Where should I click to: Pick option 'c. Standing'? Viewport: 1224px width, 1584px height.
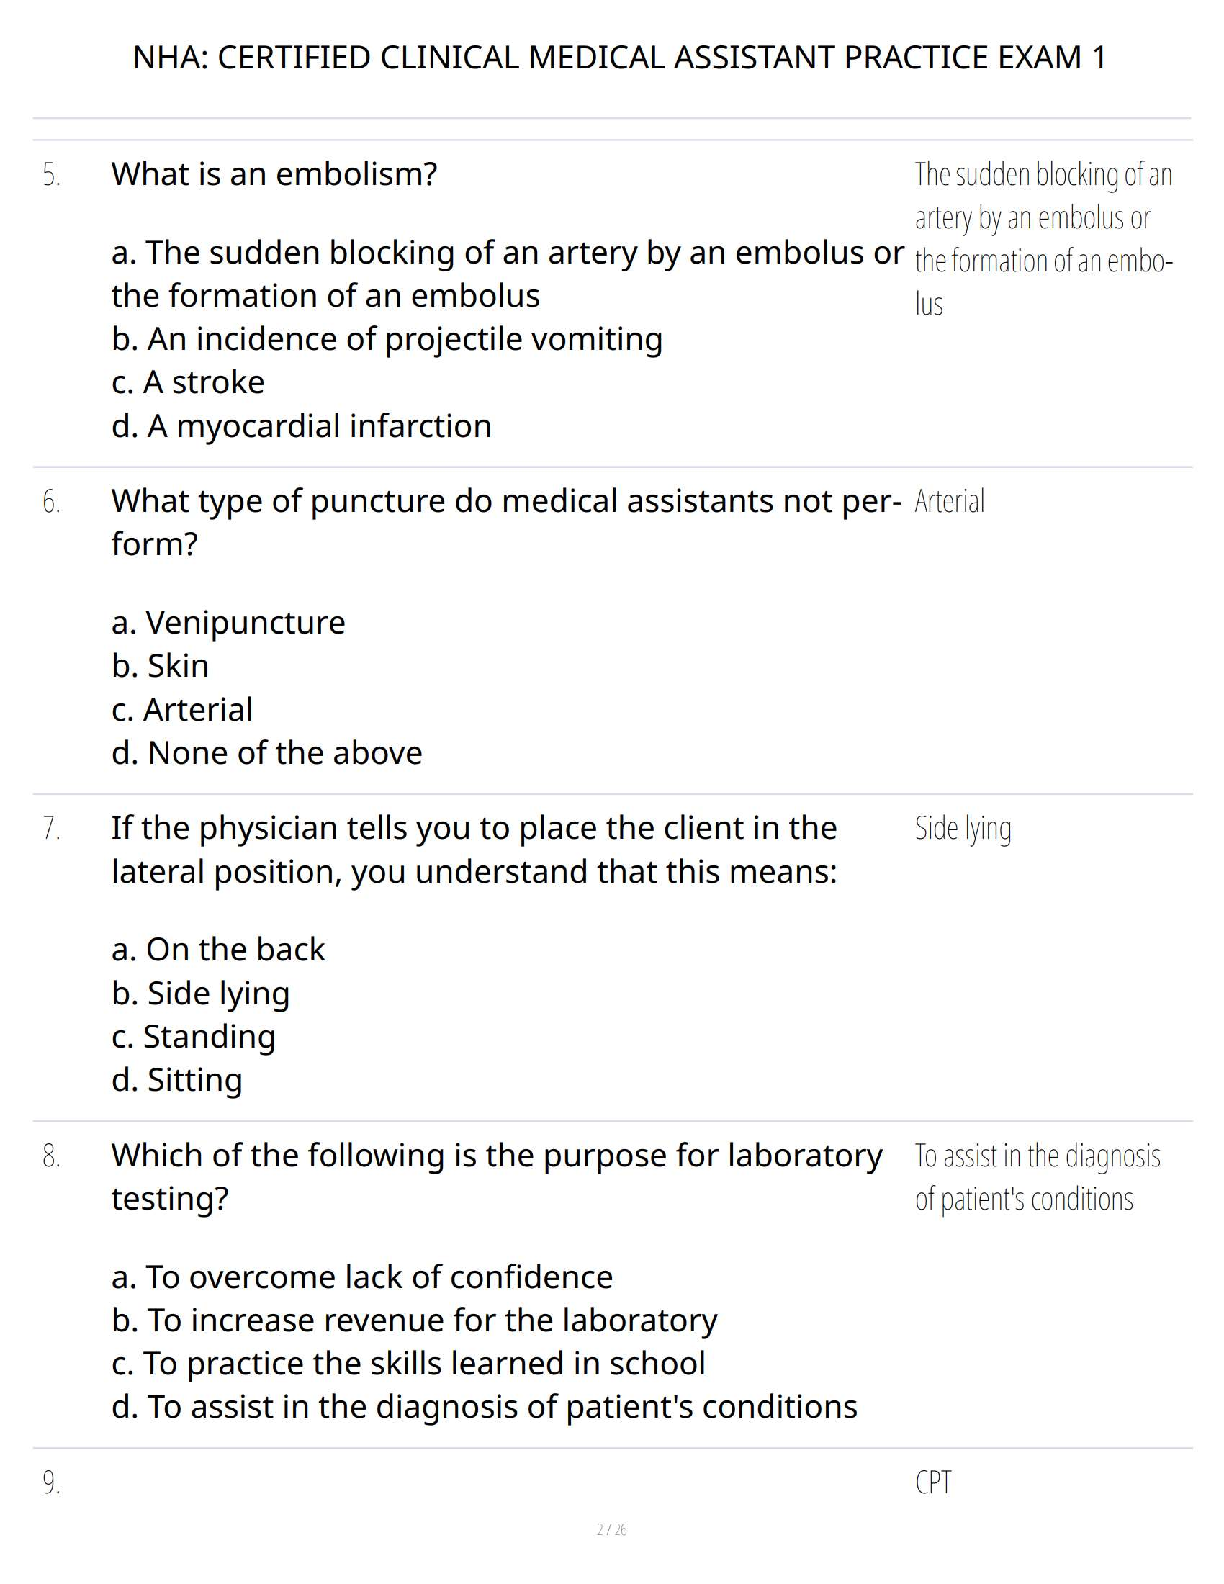pyautogui.click(x=193, y=1037)
